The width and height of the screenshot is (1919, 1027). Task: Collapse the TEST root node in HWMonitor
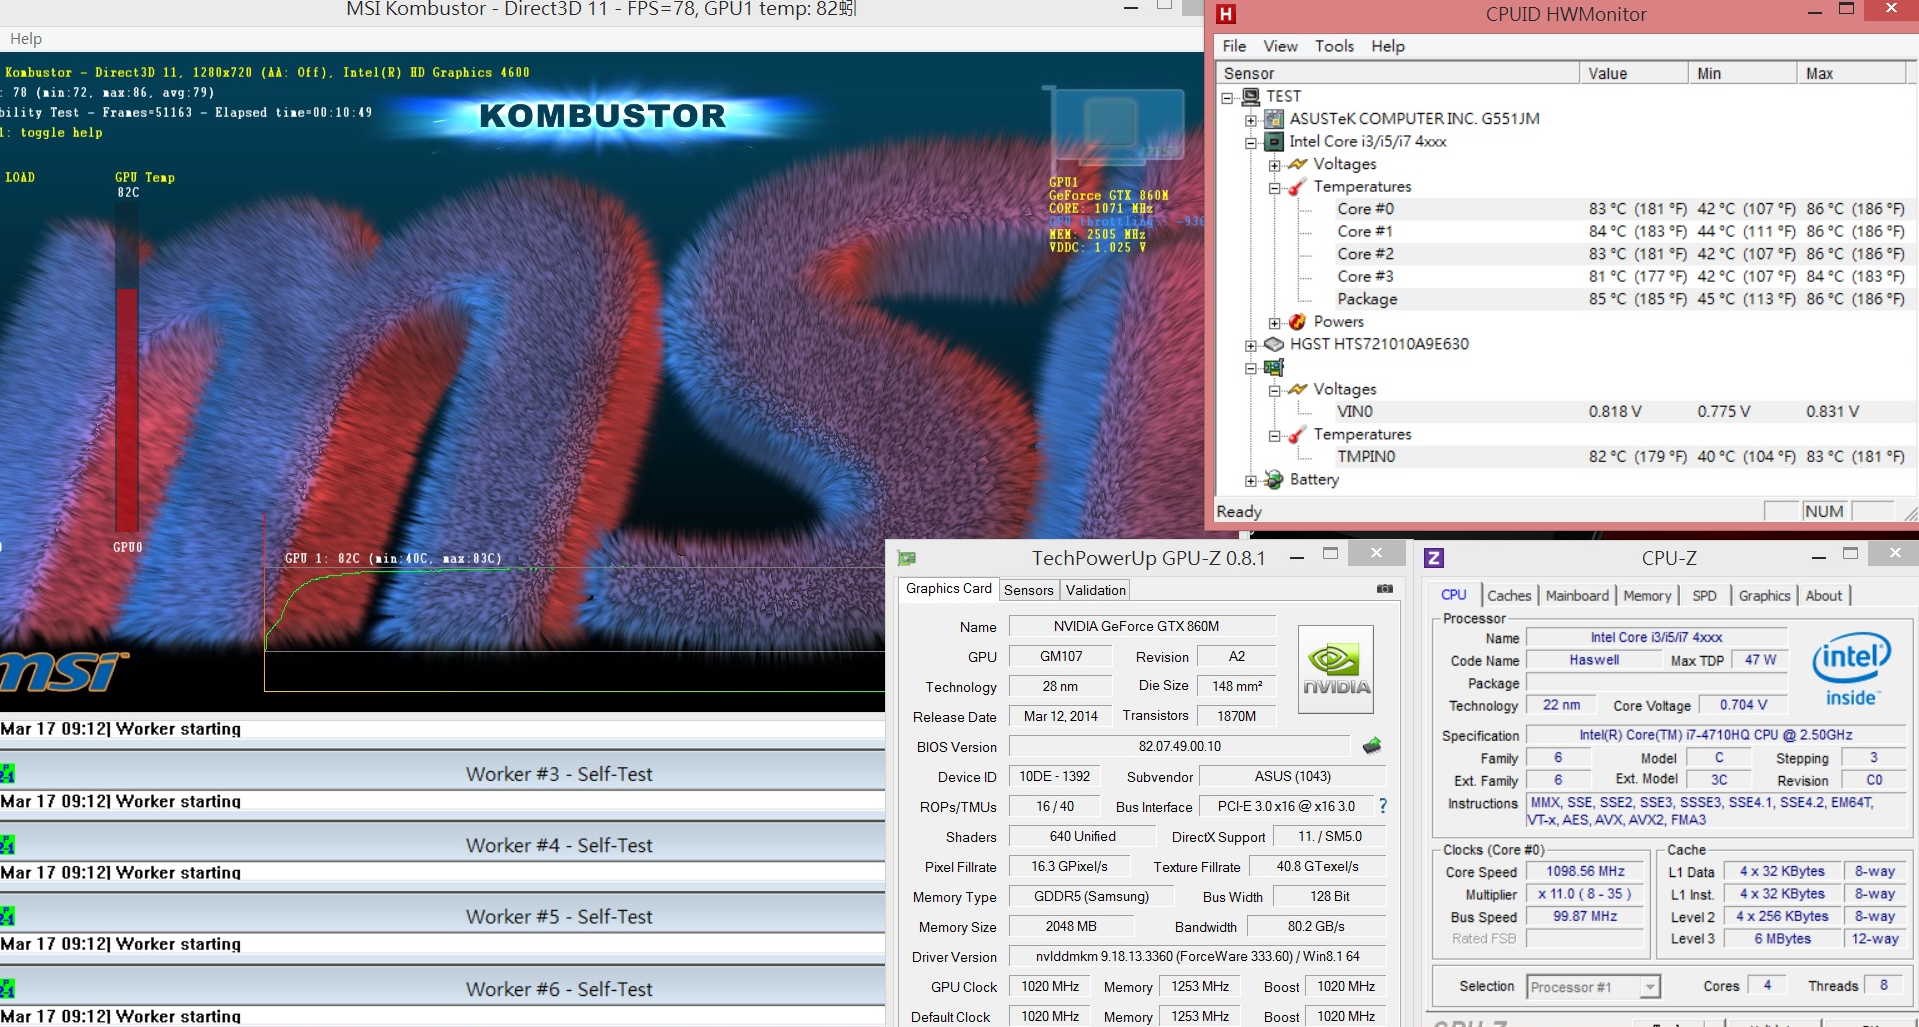[x=1227, y=98]
